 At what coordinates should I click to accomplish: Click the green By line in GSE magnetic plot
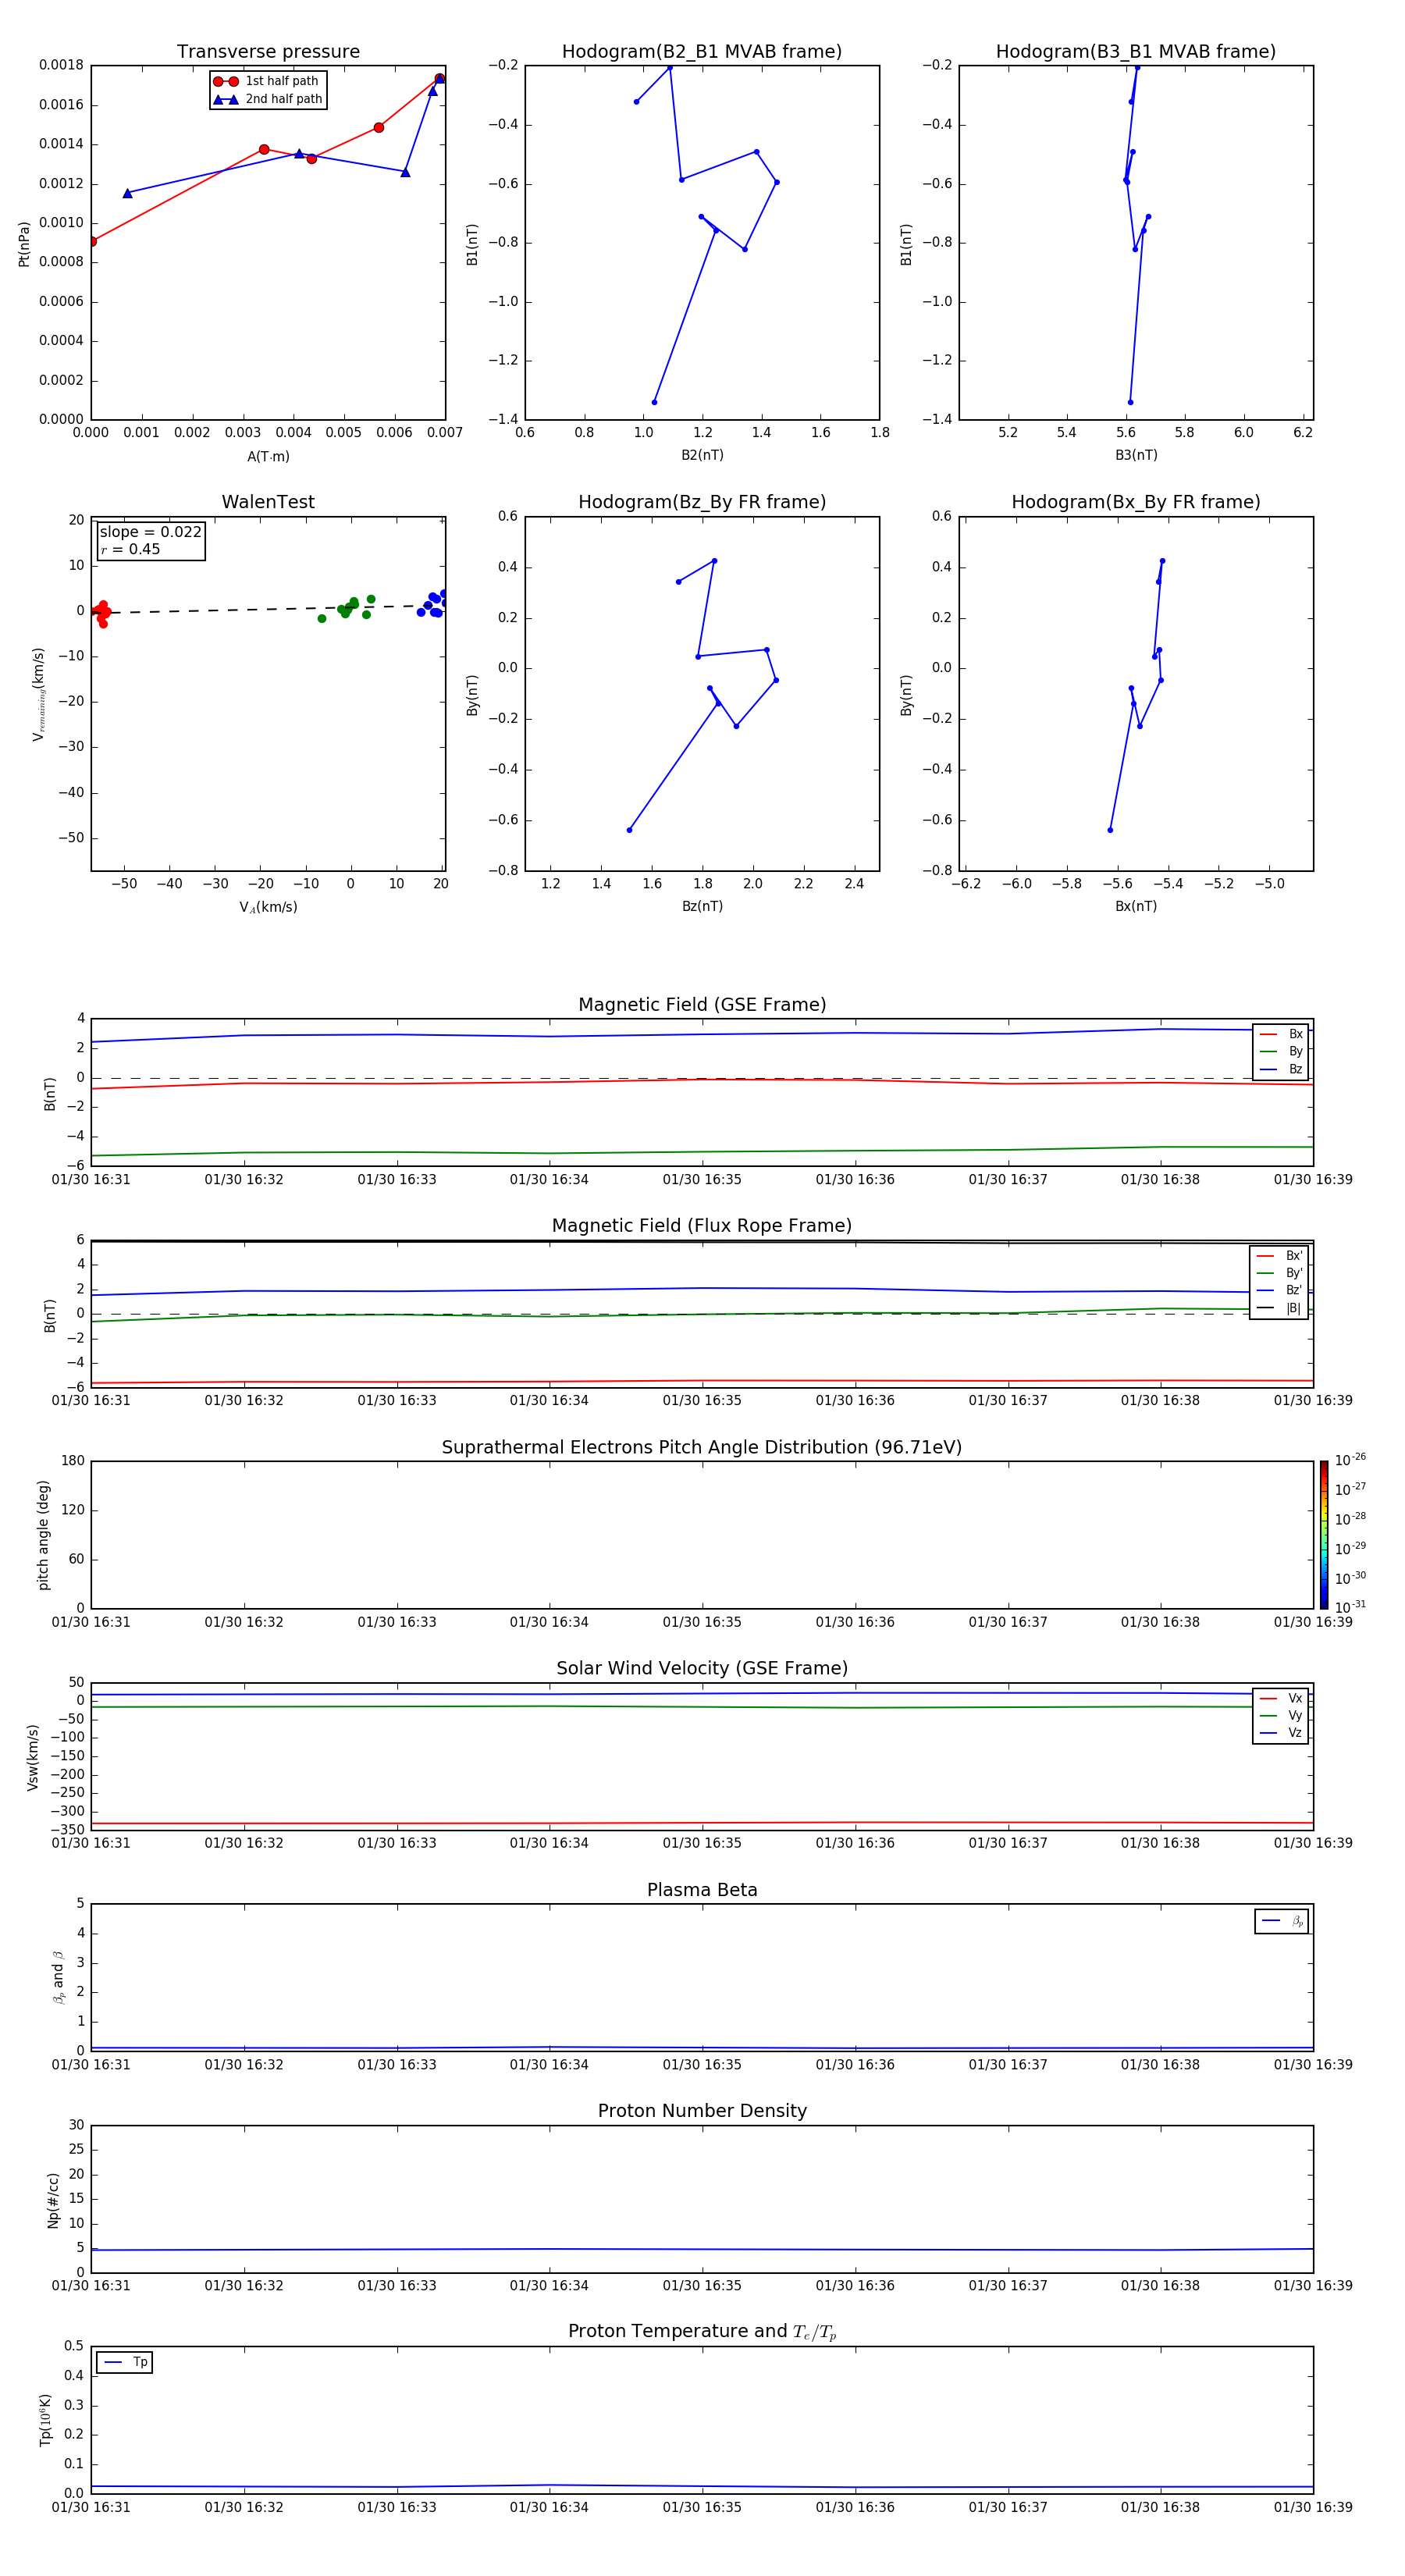702,1151
